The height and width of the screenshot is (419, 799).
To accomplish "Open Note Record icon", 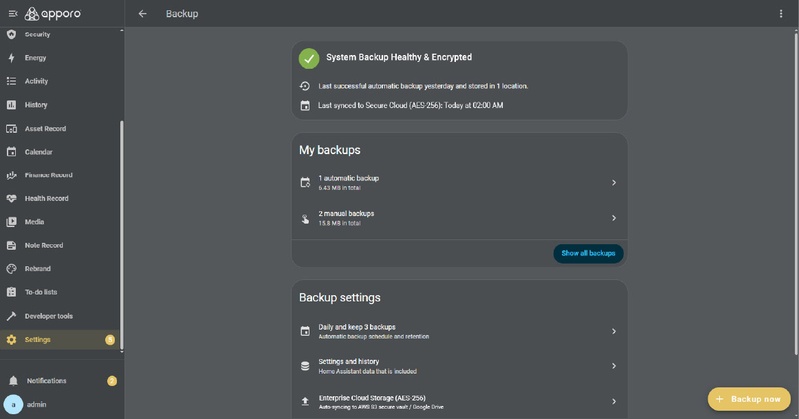I will pos(11,245).
